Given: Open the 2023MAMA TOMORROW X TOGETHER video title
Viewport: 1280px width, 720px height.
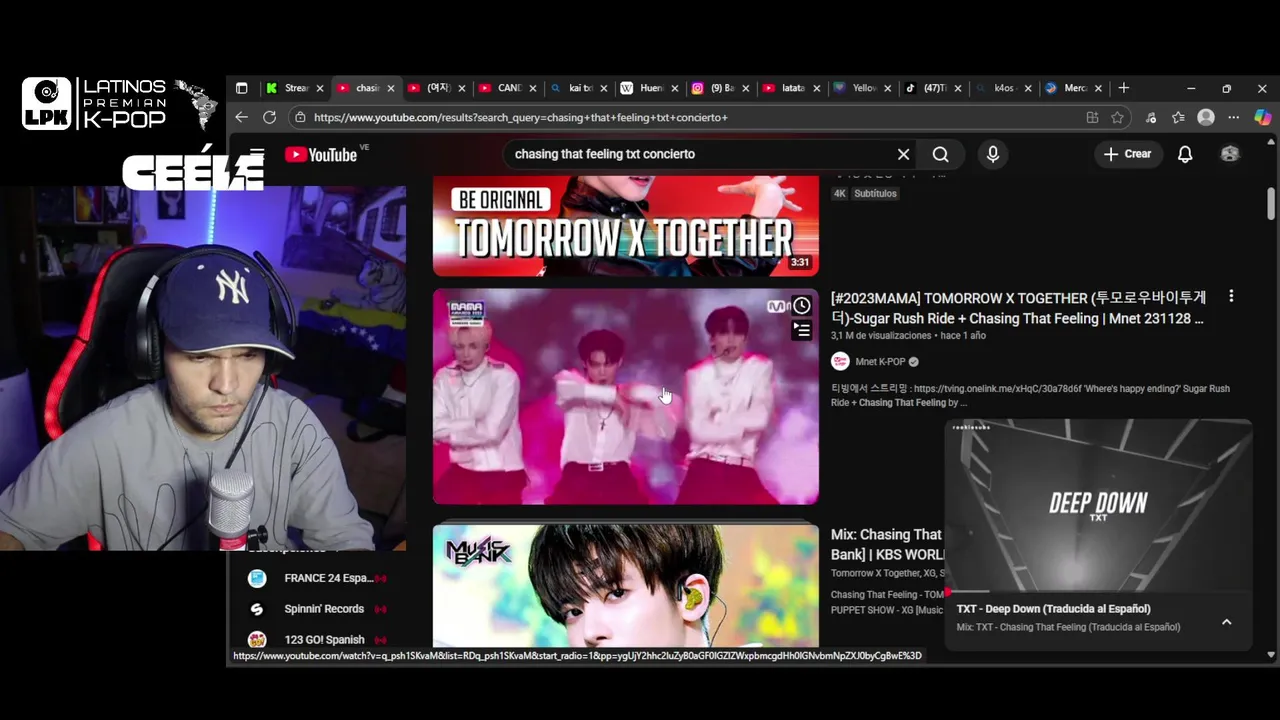Looking at the screenshot, I should tap(1018, 308).
